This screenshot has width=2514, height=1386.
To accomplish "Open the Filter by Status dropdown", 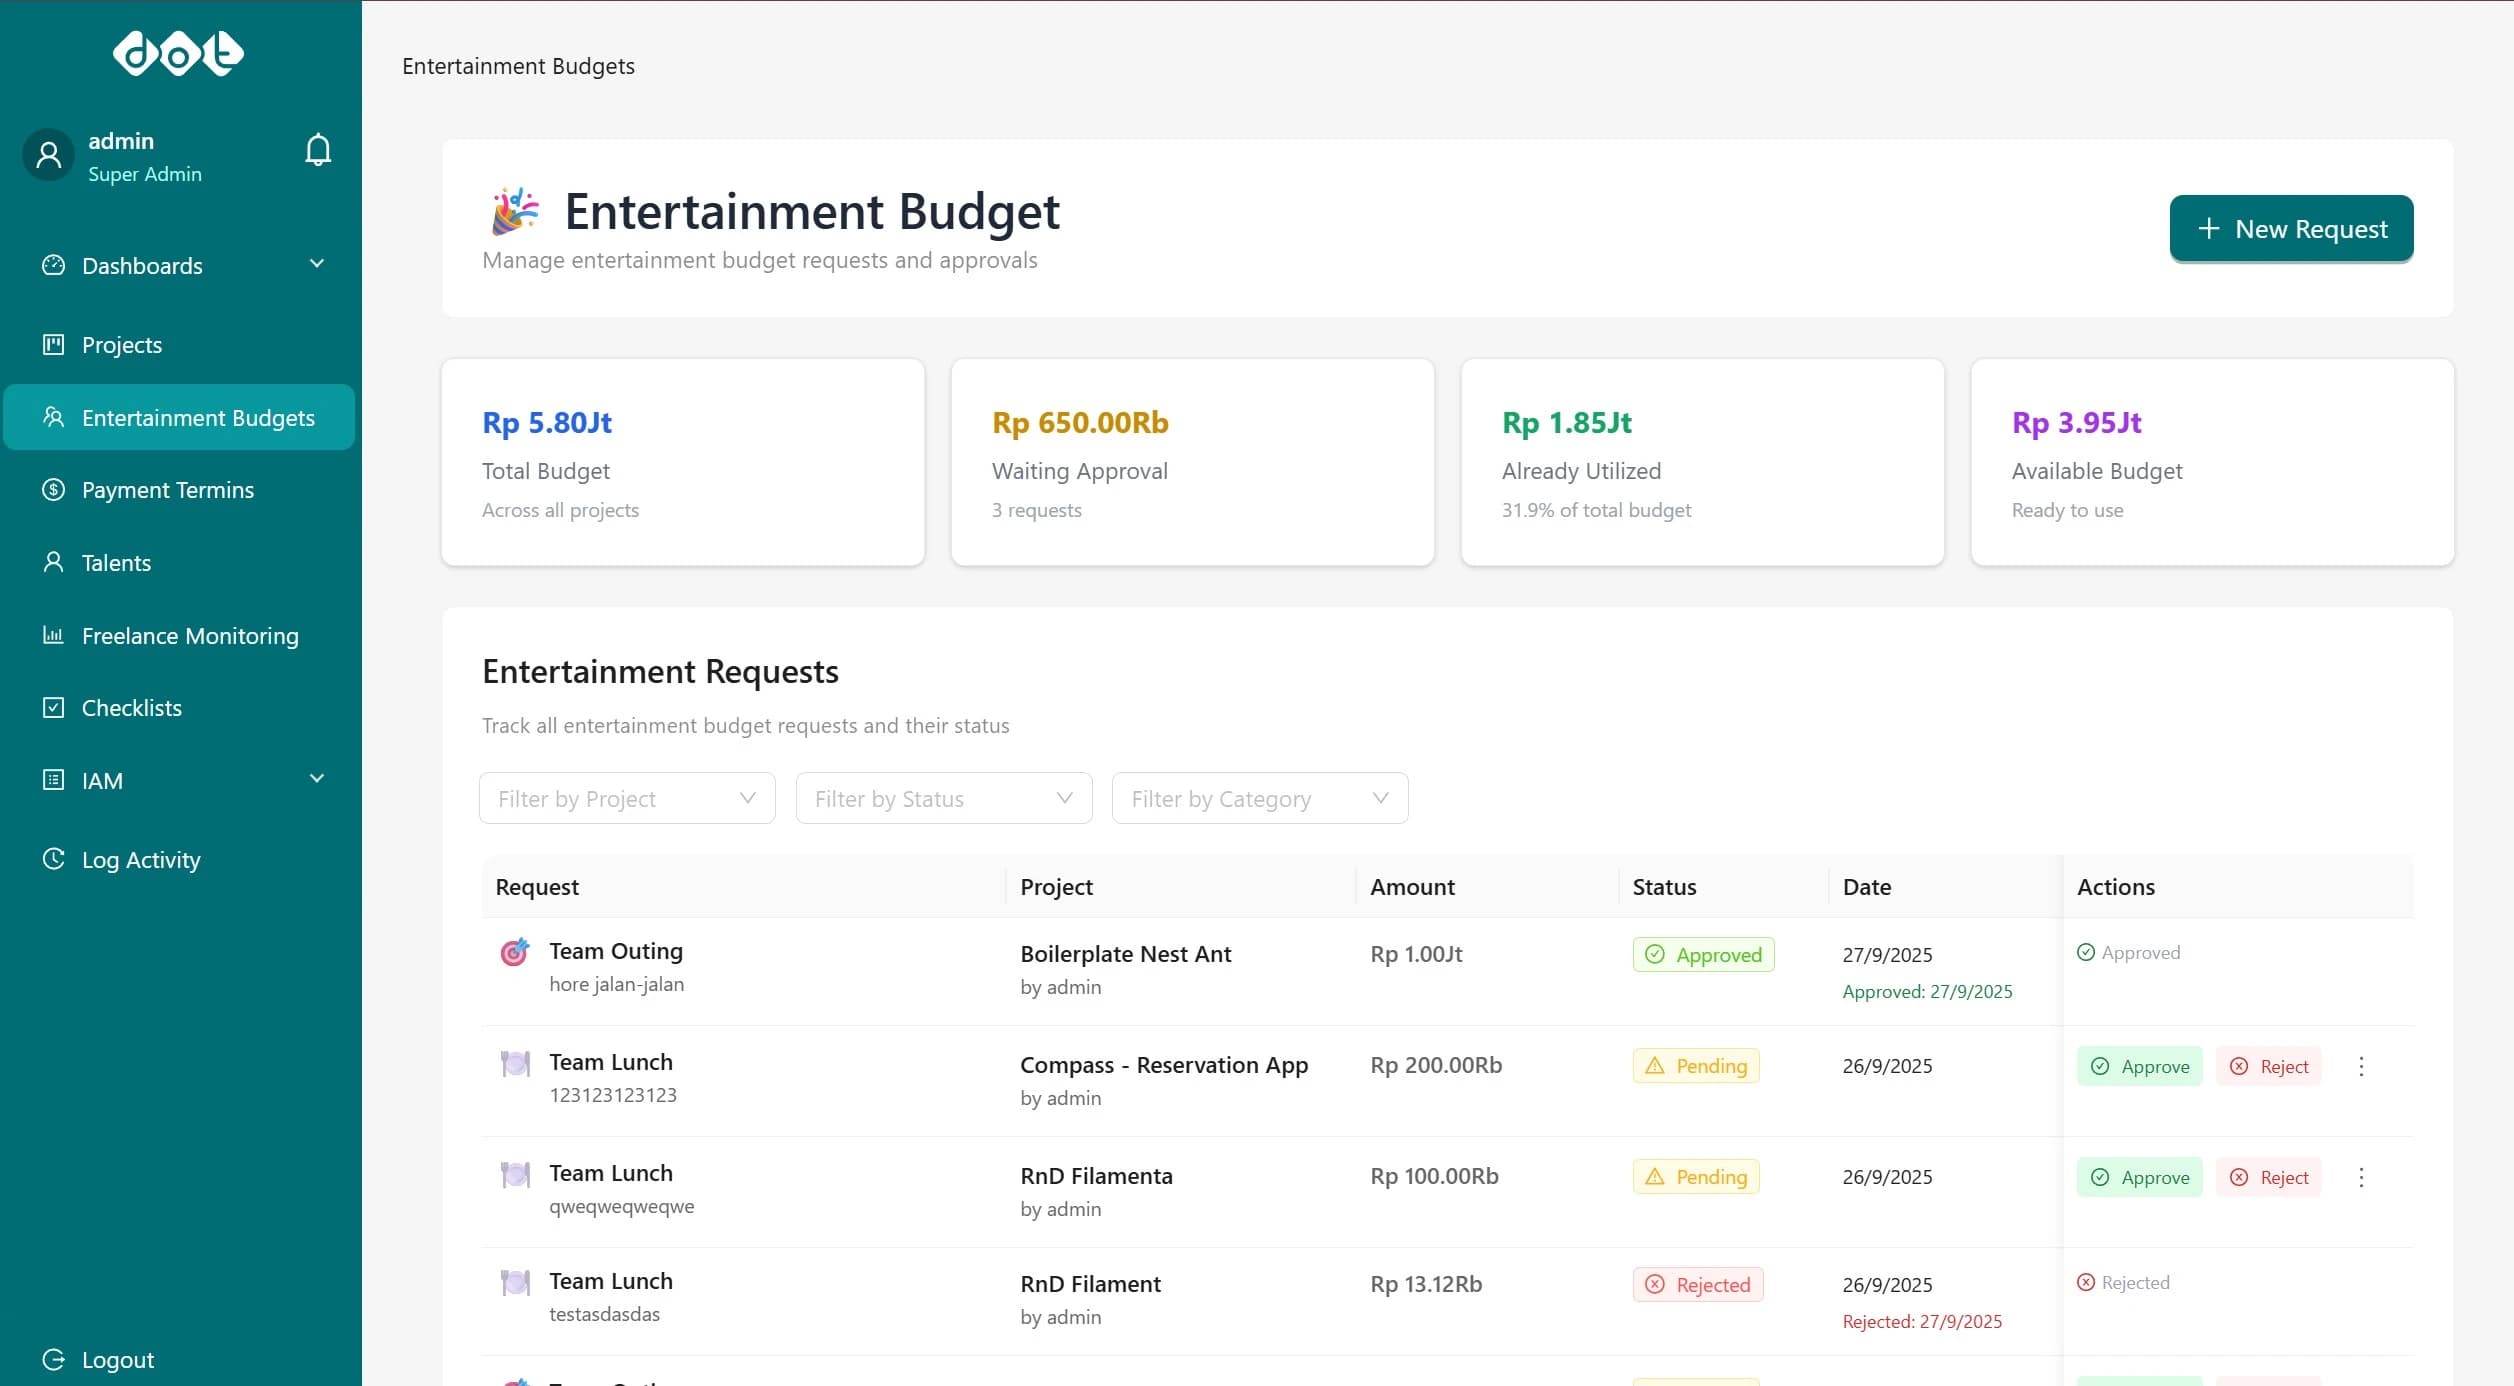I will 943,797.
